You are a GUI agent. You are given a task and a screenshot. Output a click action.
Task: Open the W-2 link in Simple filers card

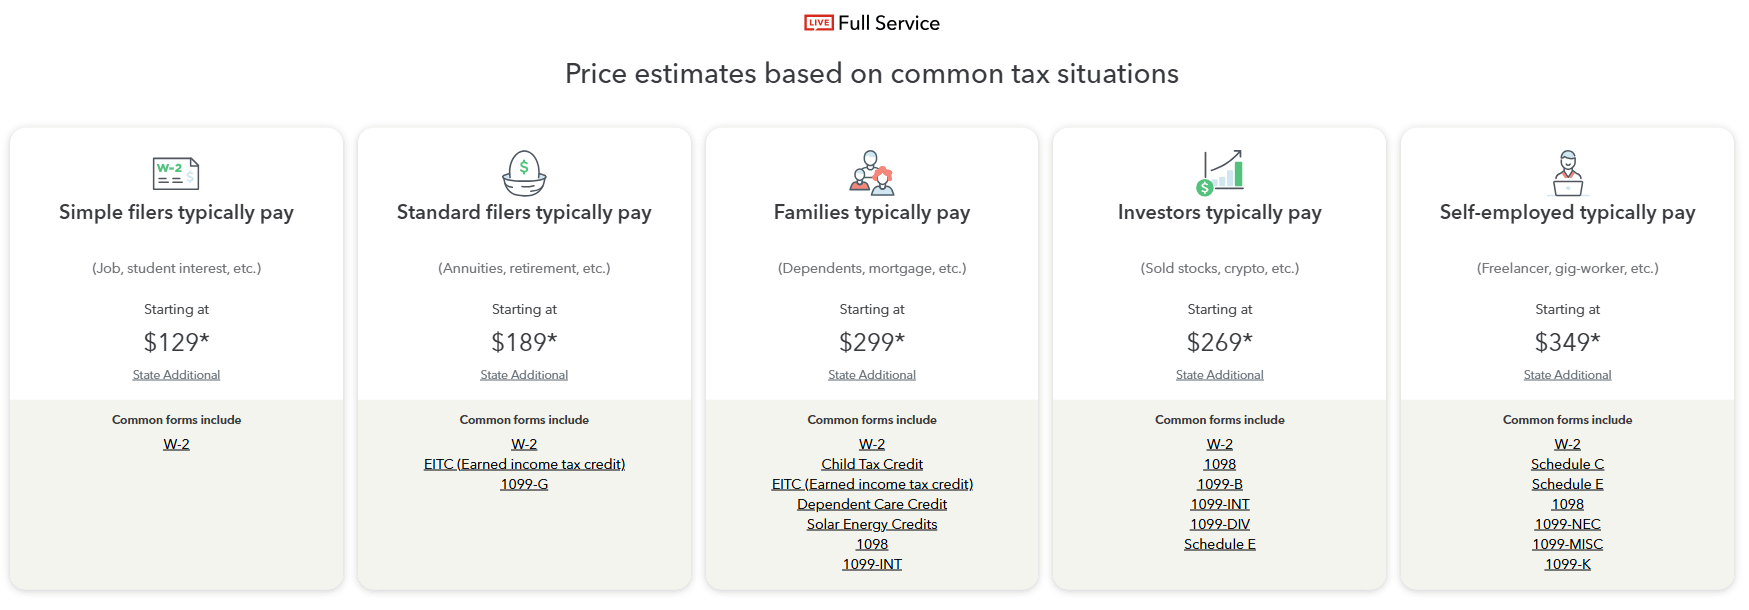point(176,444)
